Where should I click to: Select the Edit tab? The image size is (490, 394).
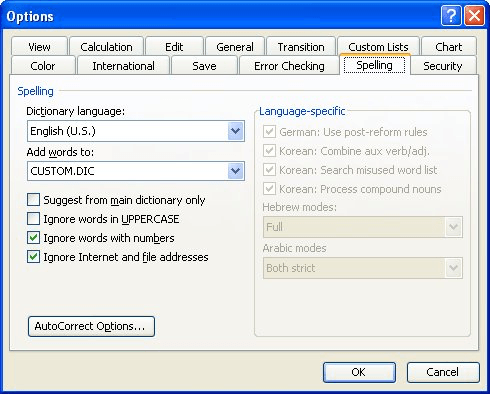pyautogui.click(x=174, y=47)
